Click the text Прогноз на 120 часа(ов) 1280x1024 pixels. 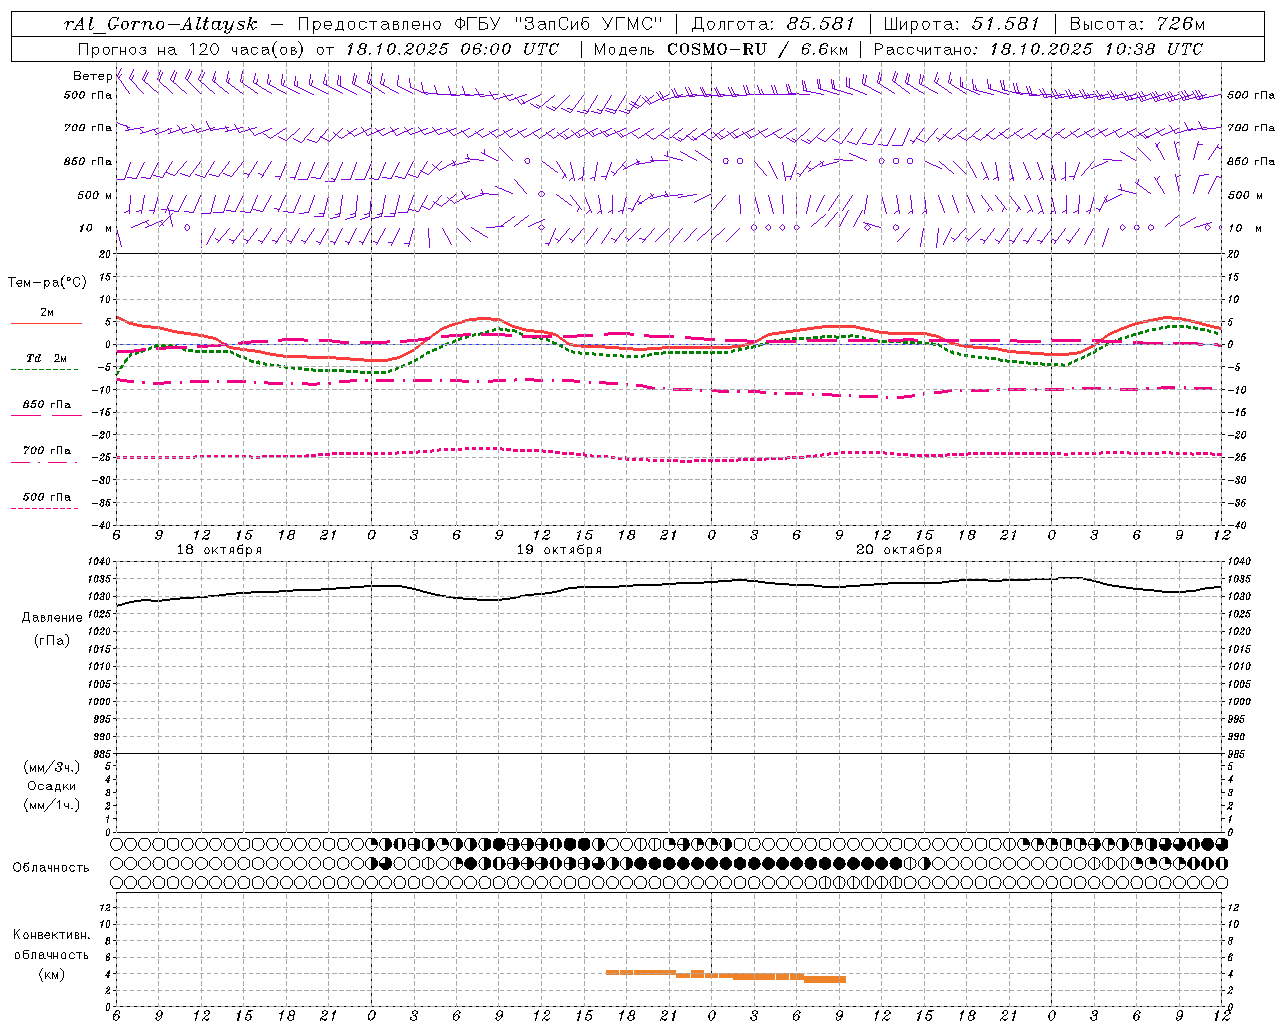192,48
